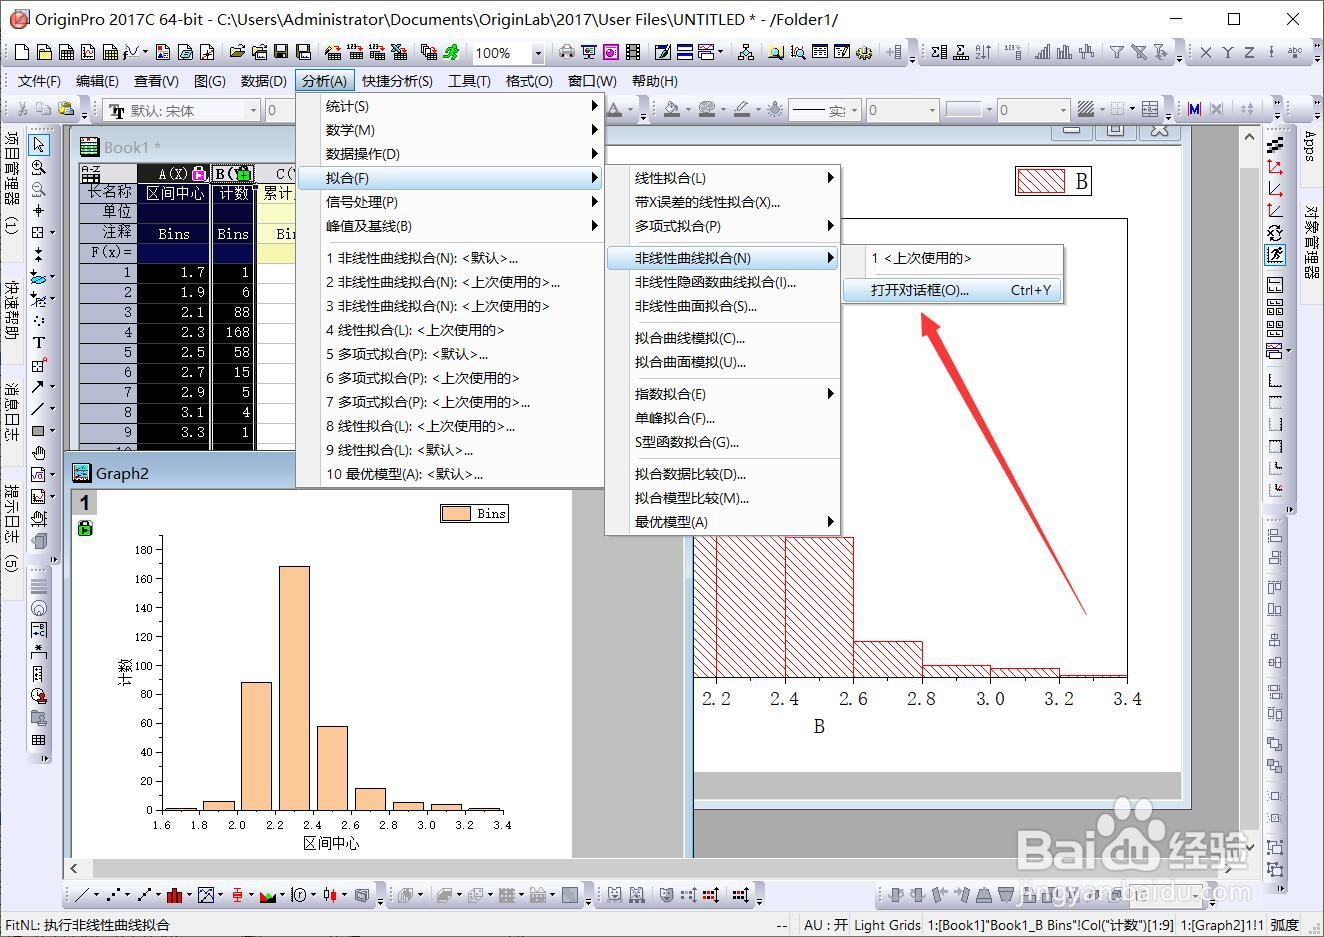This screenshot has width=1324, height=937.
Task: Open the font name dropdown
Action: tap(252, 110)
